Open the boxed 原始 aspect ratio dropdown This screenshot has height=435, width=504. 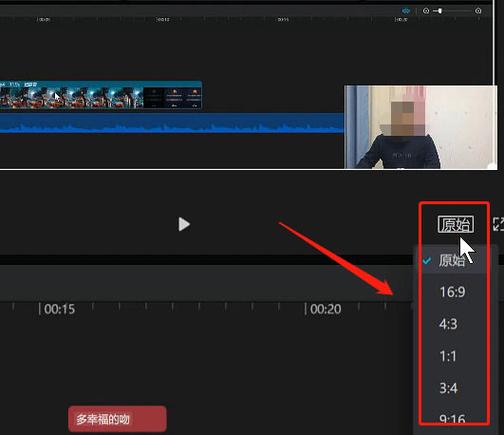coord(456,224)
